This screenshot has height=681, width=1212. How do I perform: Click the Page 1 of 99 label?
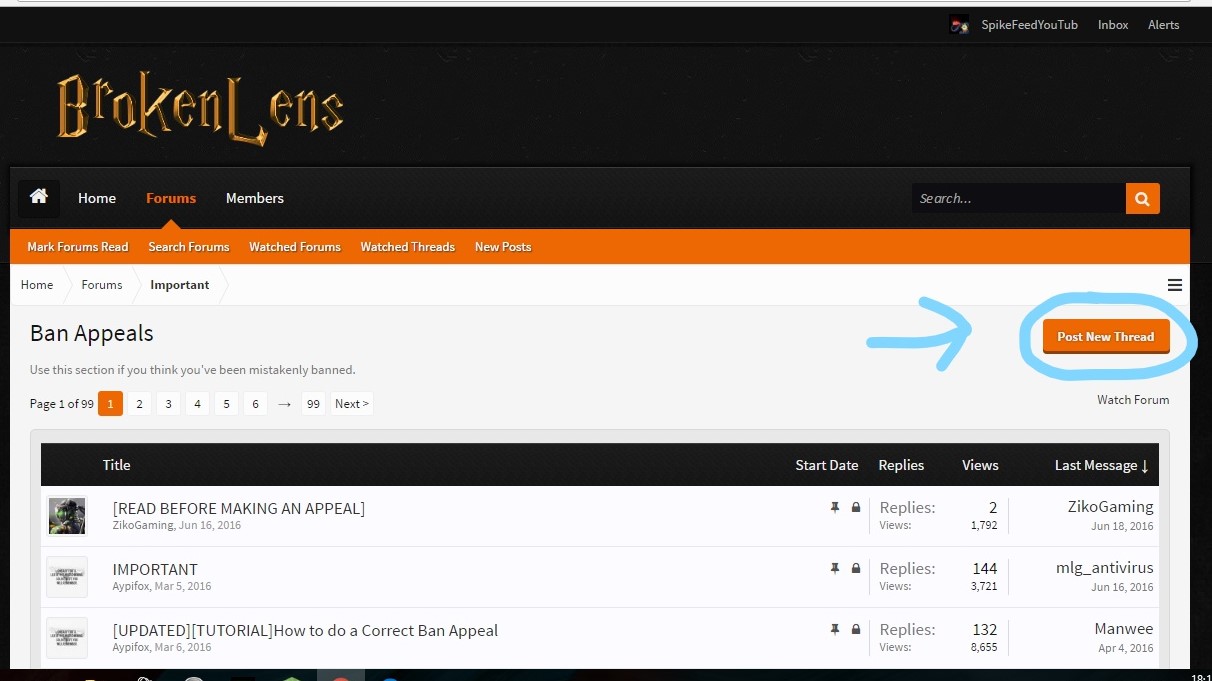[x=62, y=404]
